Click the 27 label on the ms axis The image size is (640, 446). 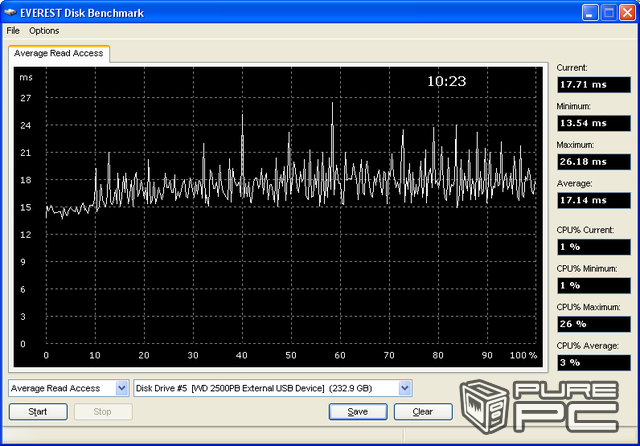[26, 98]
